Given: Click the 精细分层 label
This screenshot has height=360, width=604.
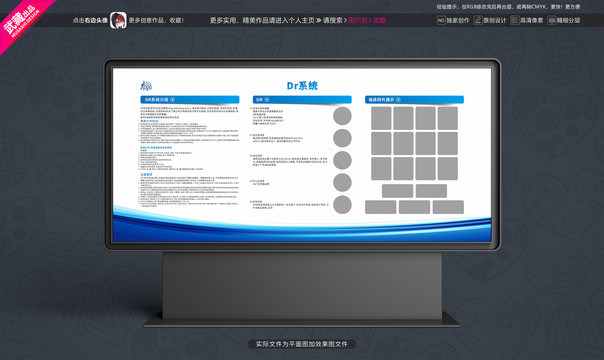Looking at the screenshot, I should click(569, 20).
